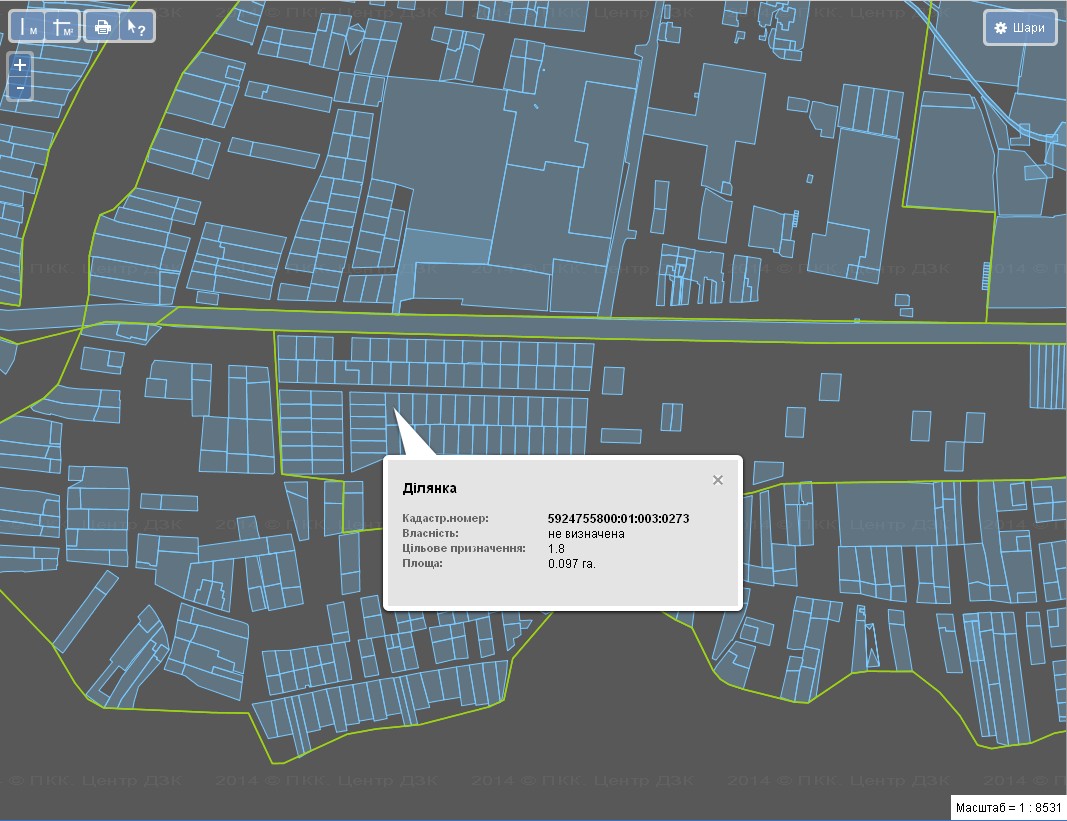This screenshot has height=821, width=1067.
Task: Activate the area measurement tool
Action: [x=63, y=27]
